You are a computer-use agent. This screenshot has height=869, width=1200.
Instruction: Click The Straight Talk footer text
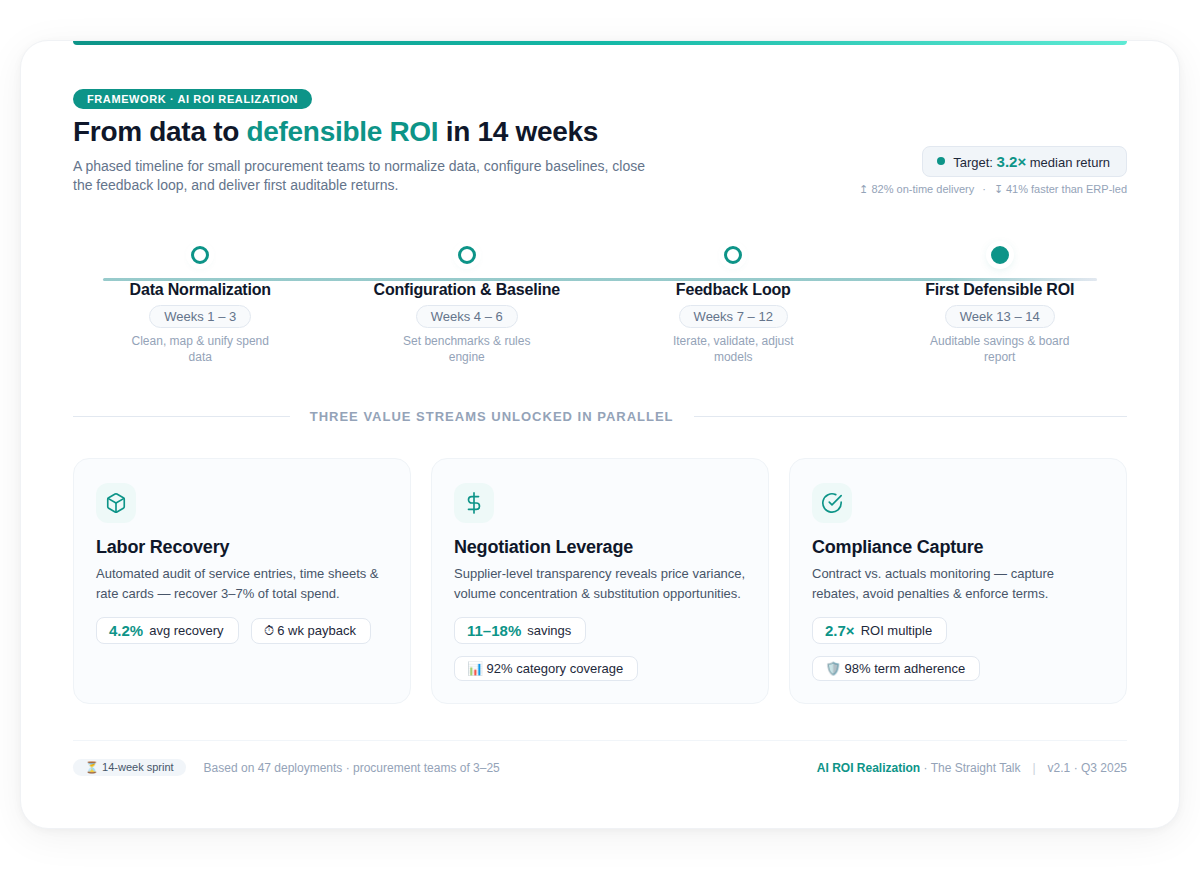pyautogui.click(x=975, y=768)
